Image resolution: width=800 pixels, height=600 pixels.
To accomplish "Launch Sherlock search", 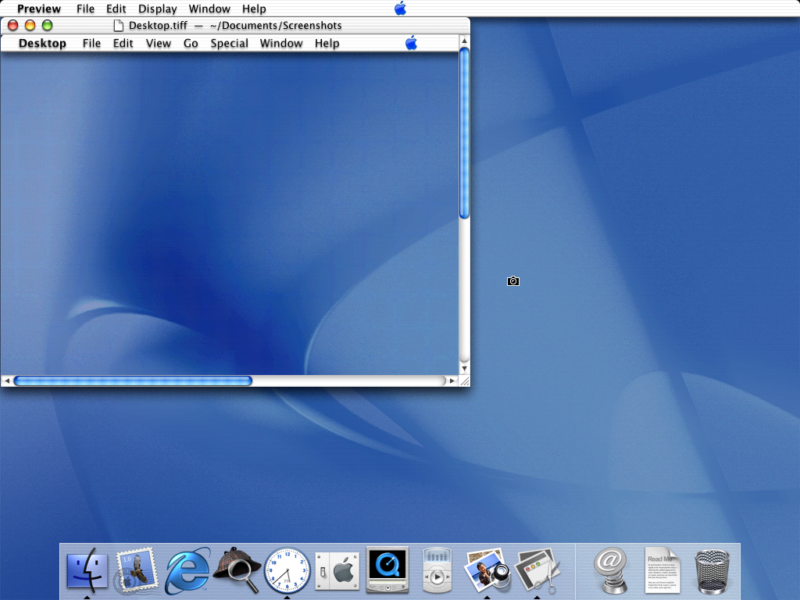I will tap(237, 568).
